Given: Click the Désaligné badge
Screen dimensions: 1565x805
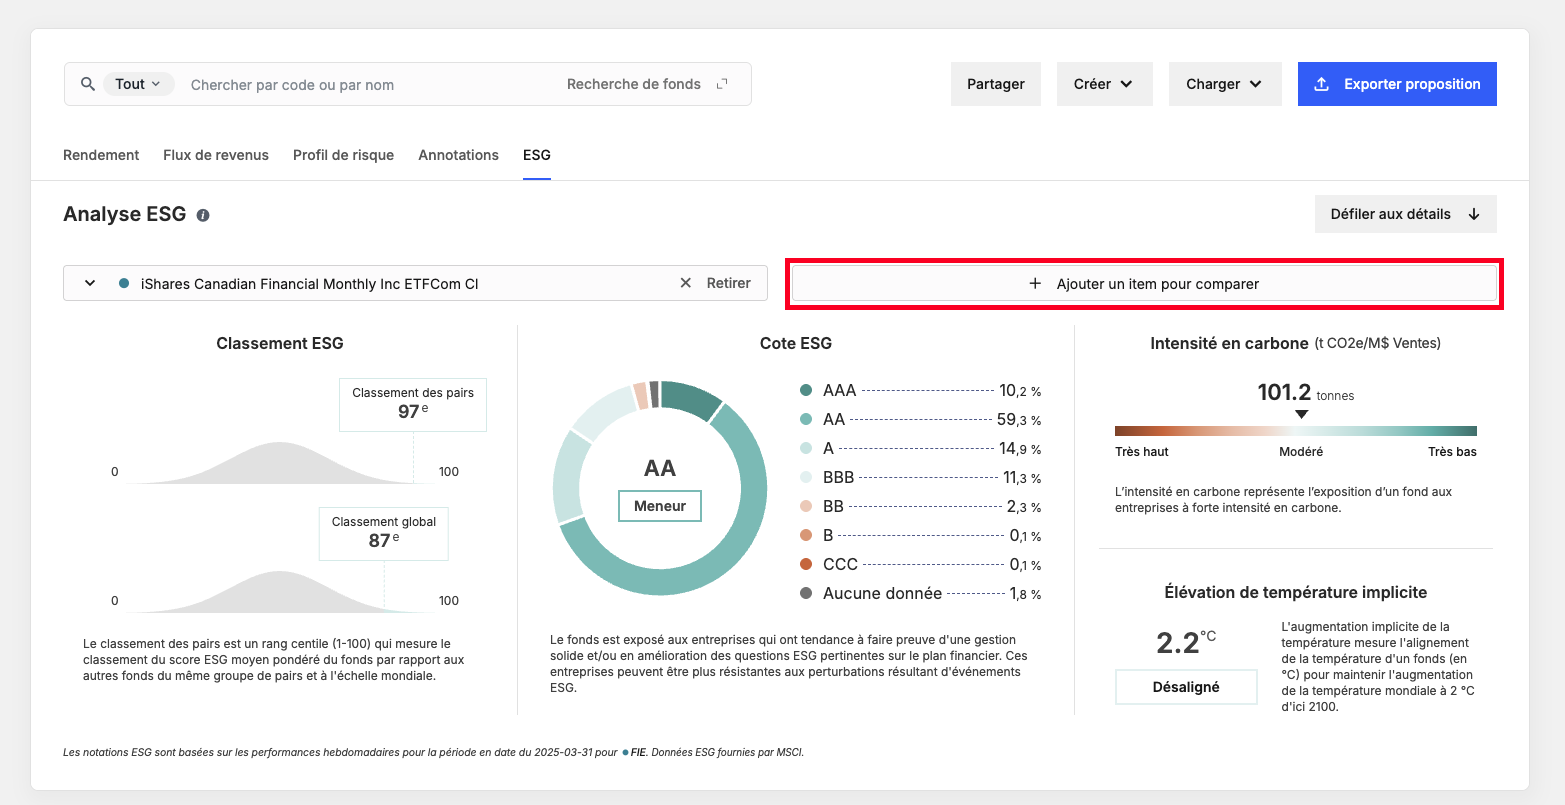Looking at the screenshot, I should (1186, 687).
